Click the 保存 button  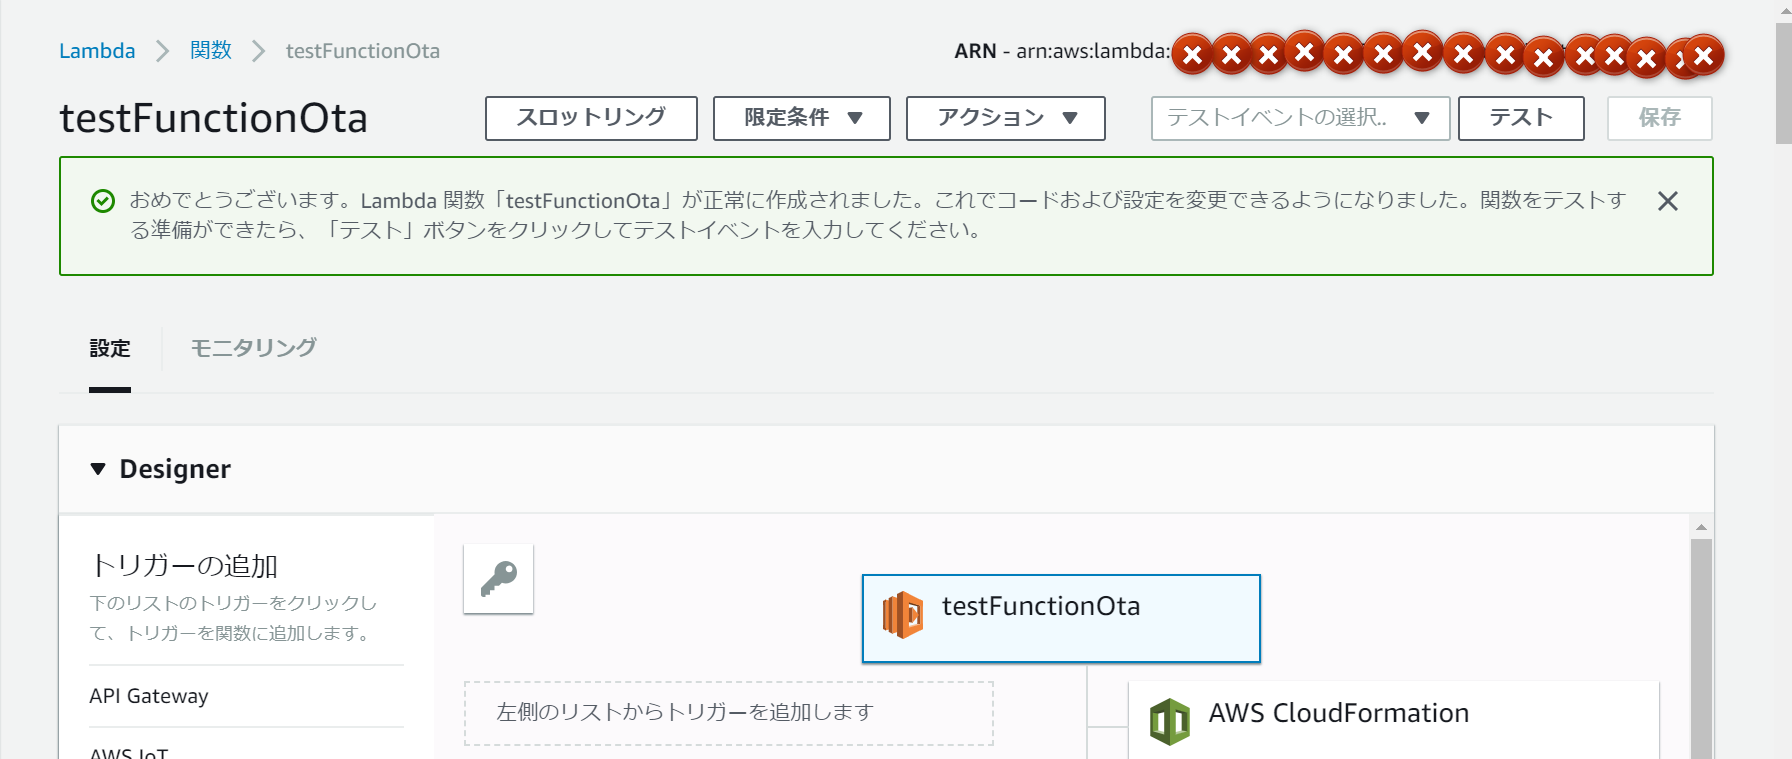tap(1660, 118)
